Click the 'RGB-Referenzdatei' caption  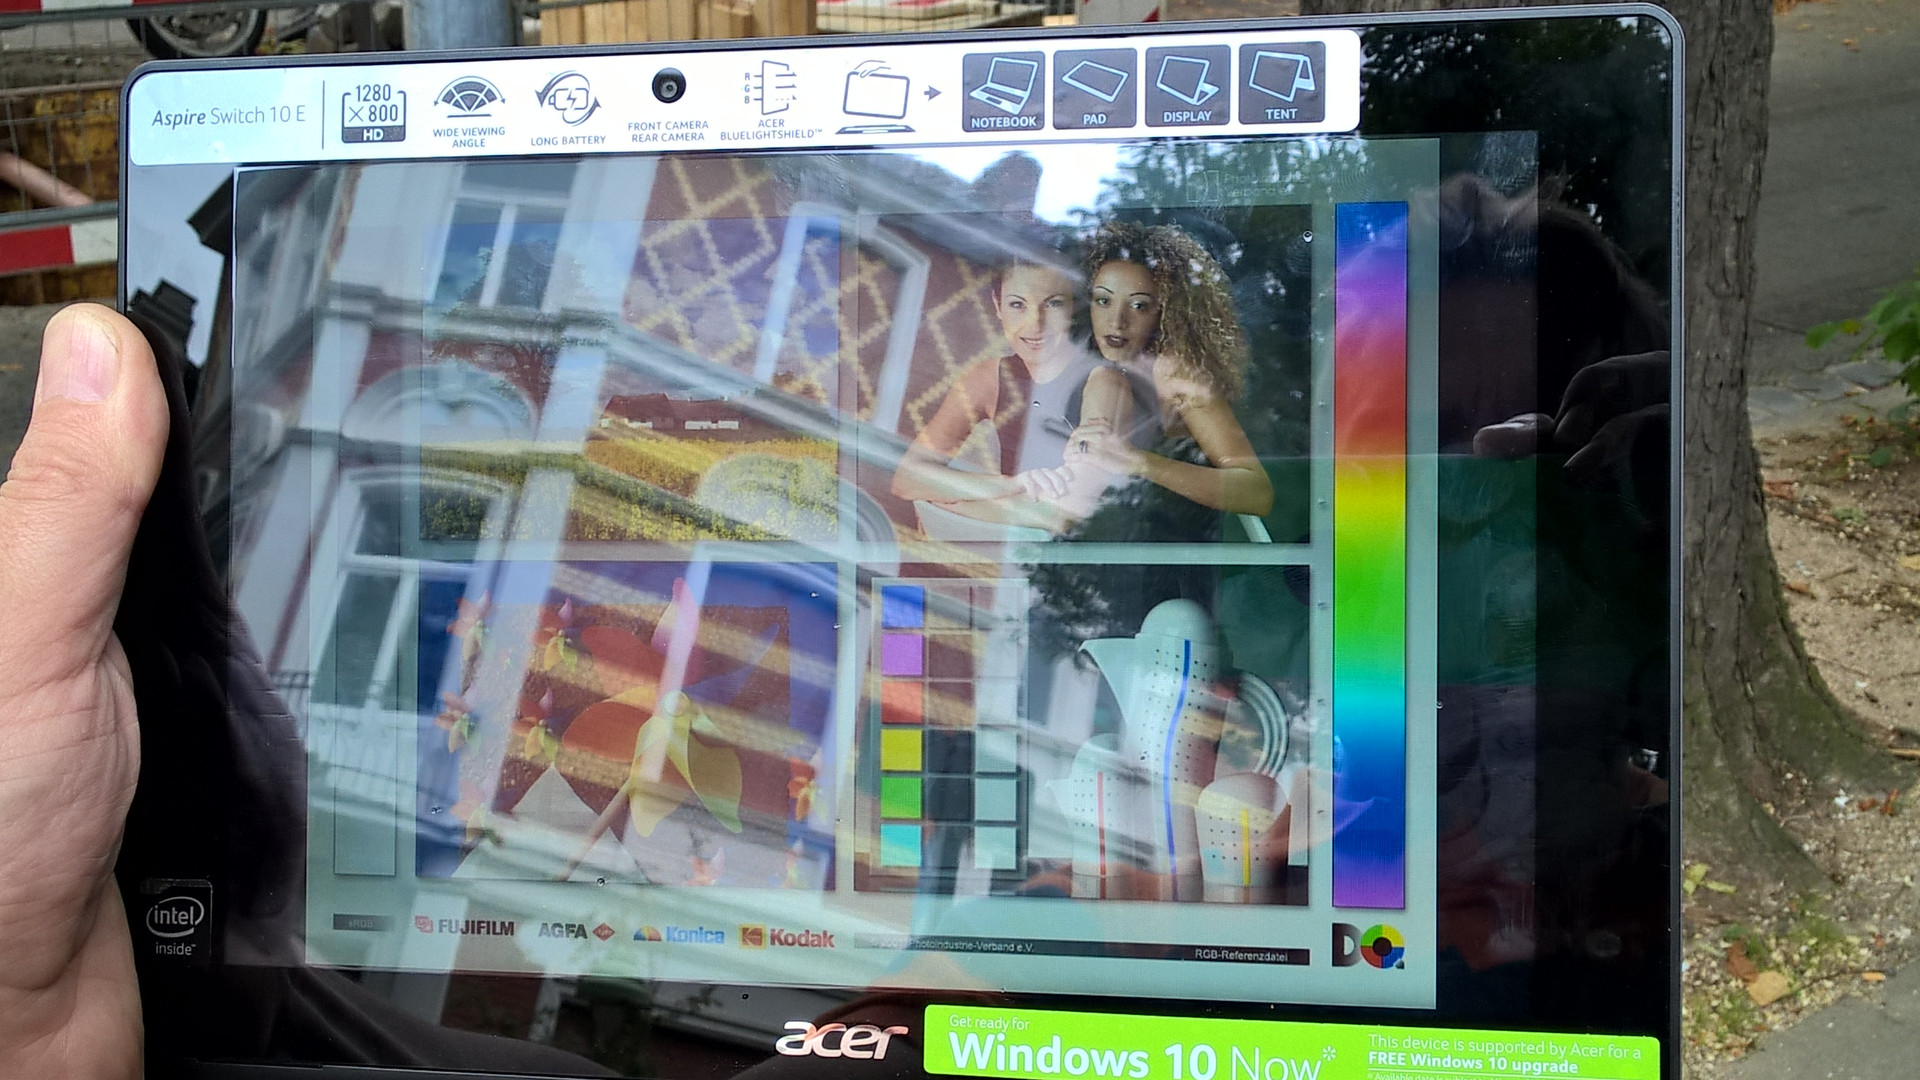point(1241,955)
